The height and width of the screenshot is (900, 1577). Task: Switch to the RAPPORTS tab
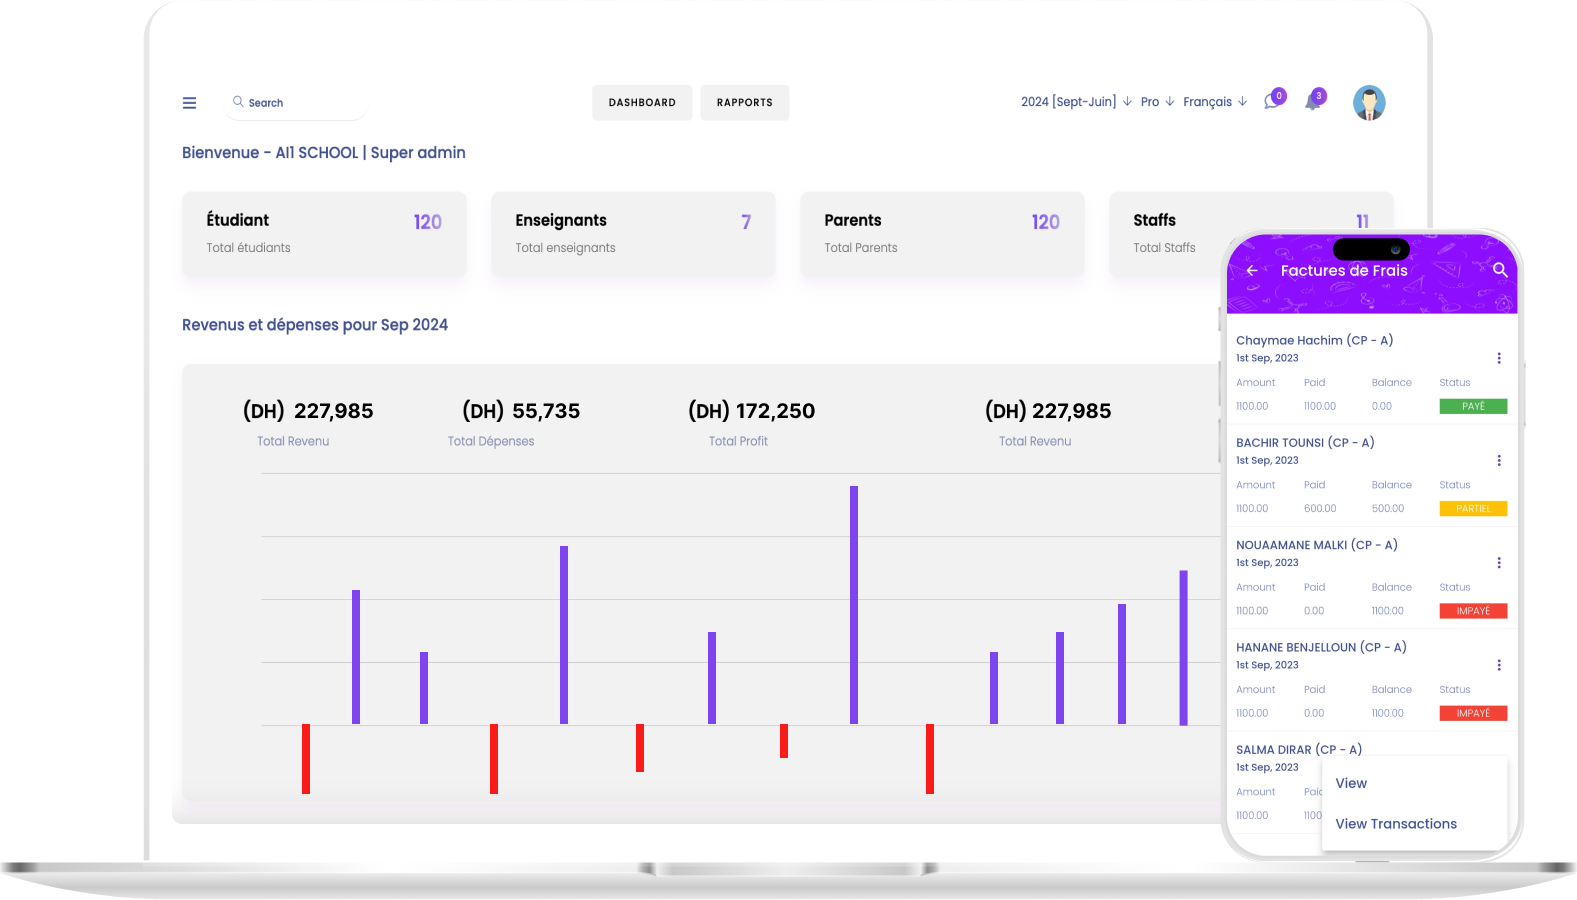(x=744, y=103)
